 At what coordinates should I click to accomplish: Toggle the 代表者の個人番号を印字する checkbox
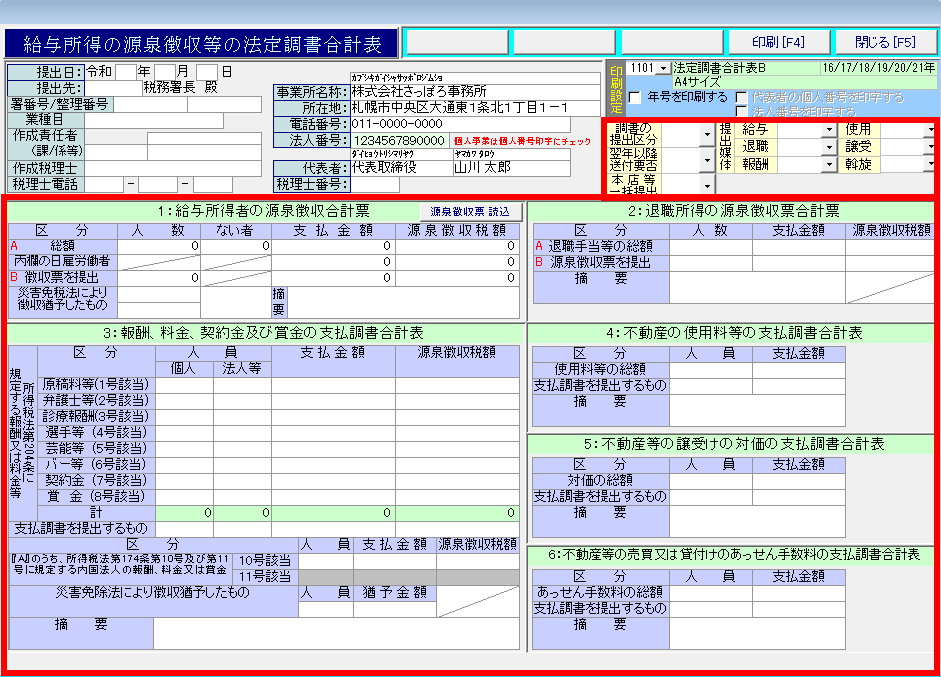pos(741,98)
